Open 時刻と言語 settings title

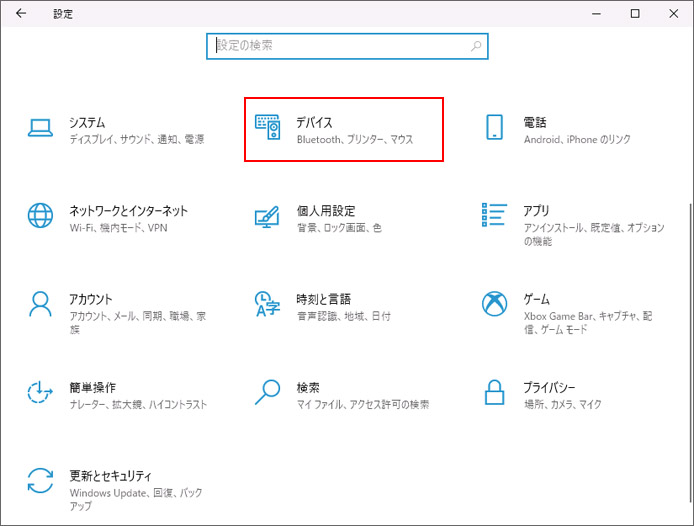pyautogui.click(x=324, y=299)
